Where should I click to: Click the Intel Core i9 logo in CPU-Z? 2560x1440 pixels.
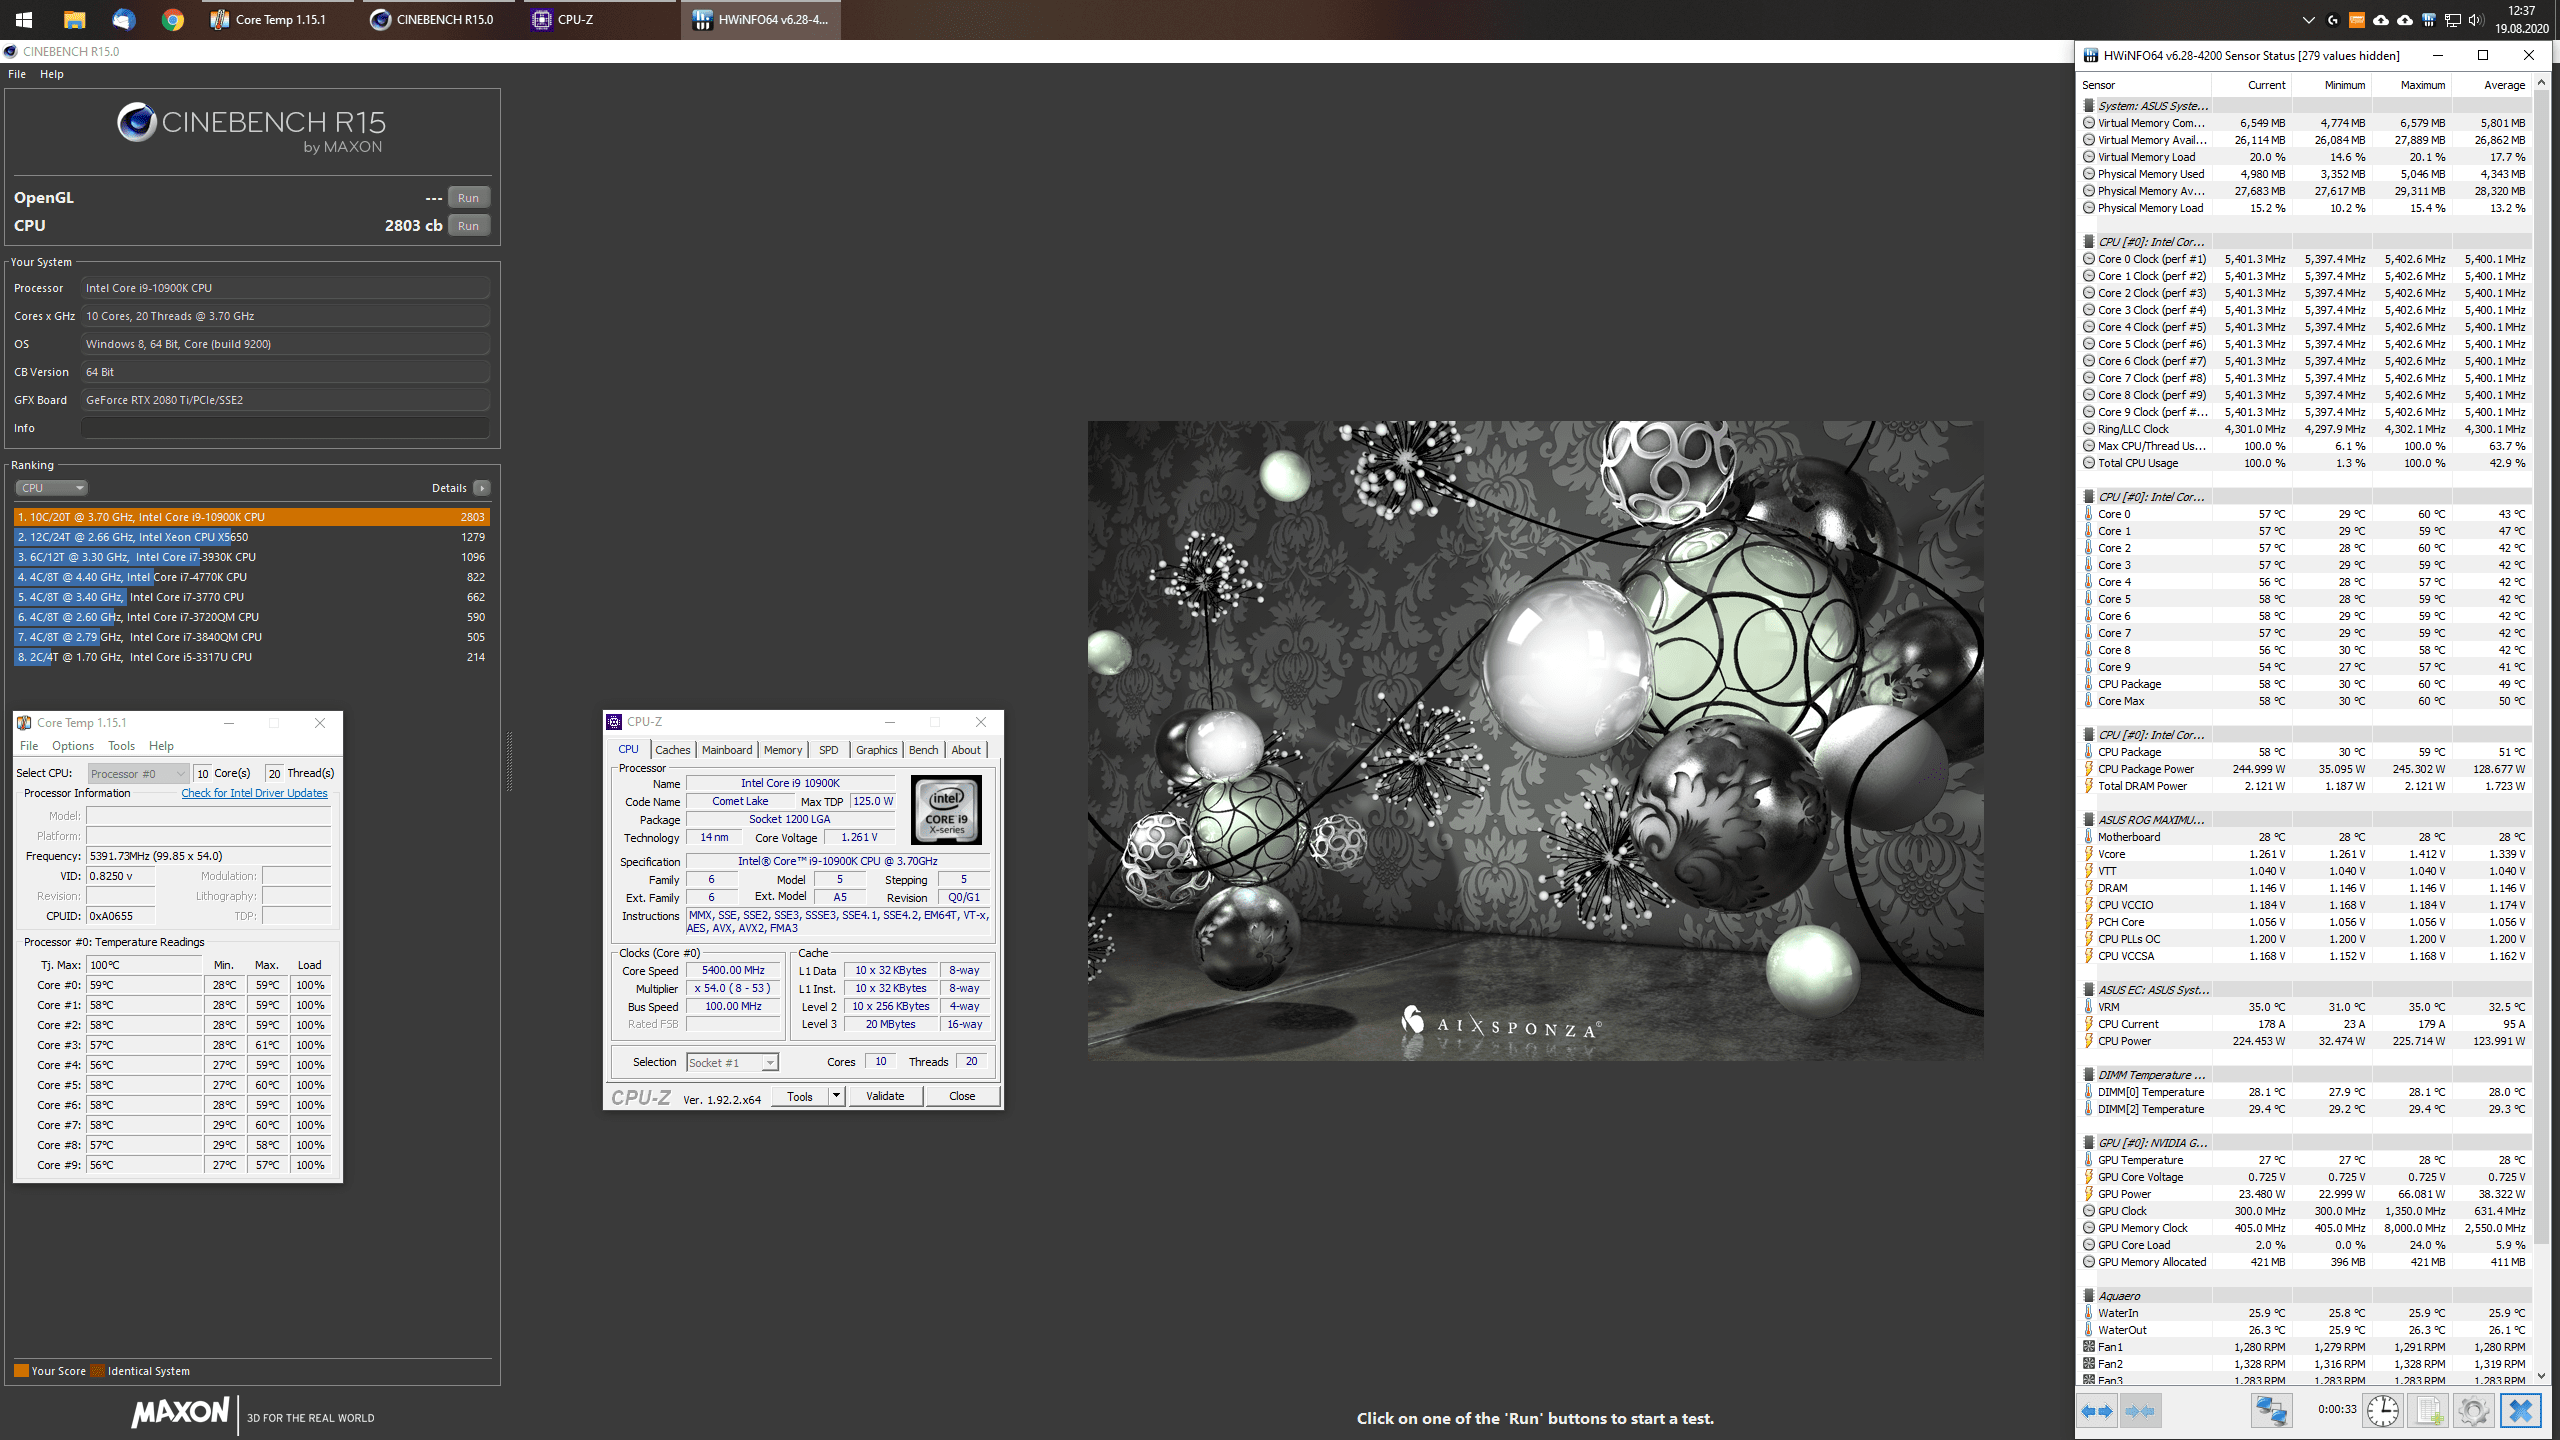(946, 810)
